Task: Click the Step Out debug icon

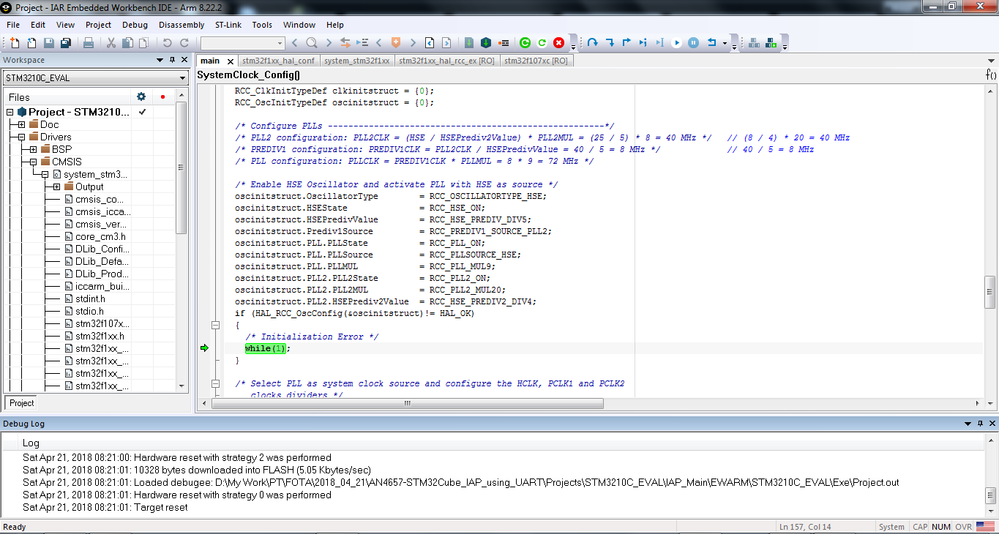Action: 626,43
